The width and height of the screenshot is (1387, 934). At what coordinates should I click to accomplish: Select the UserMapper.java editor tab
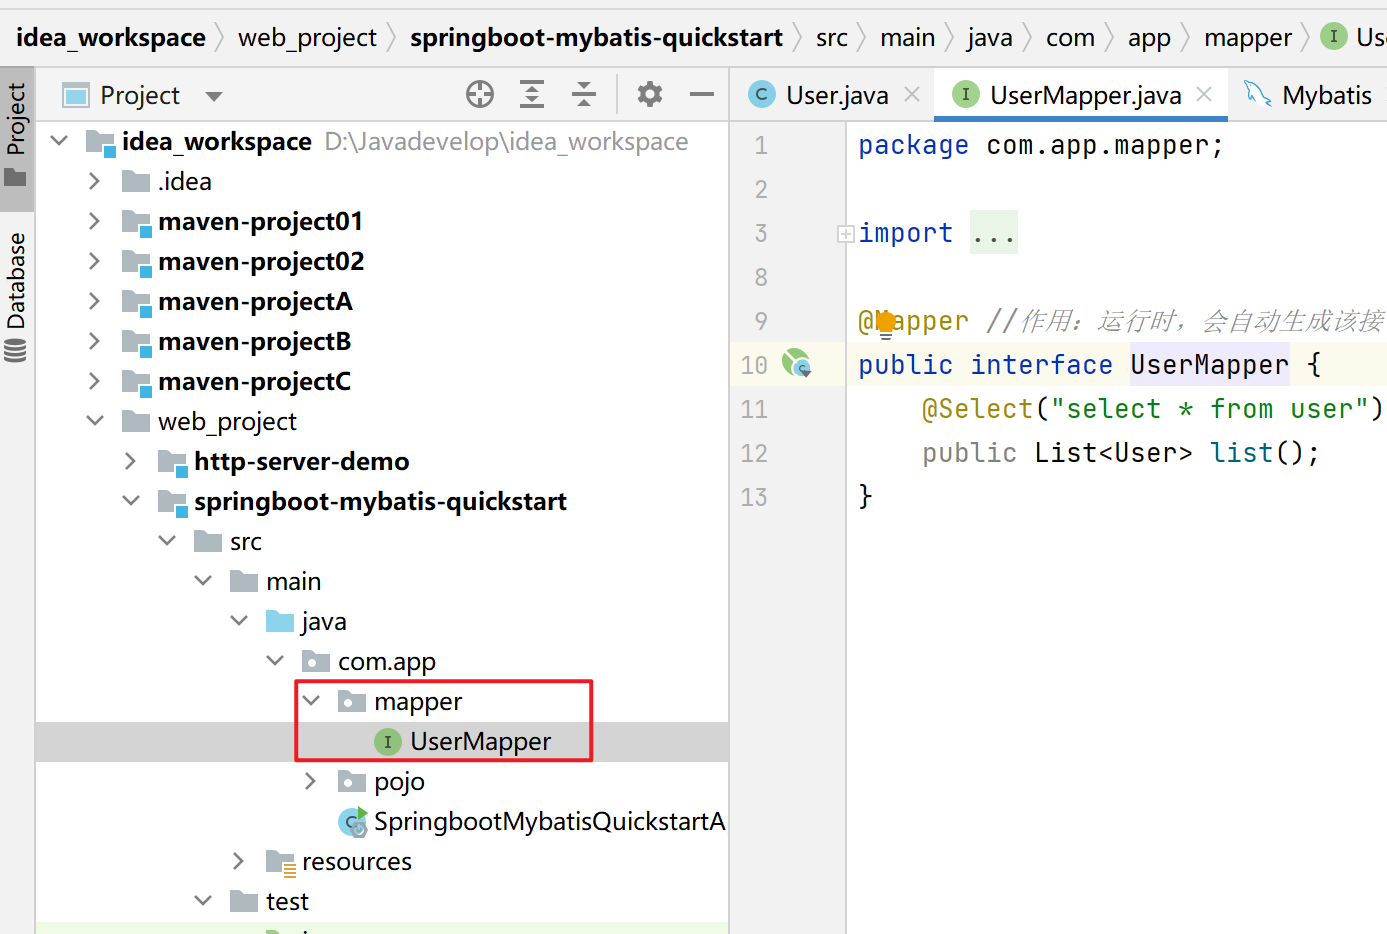(x=1085, y=95)
